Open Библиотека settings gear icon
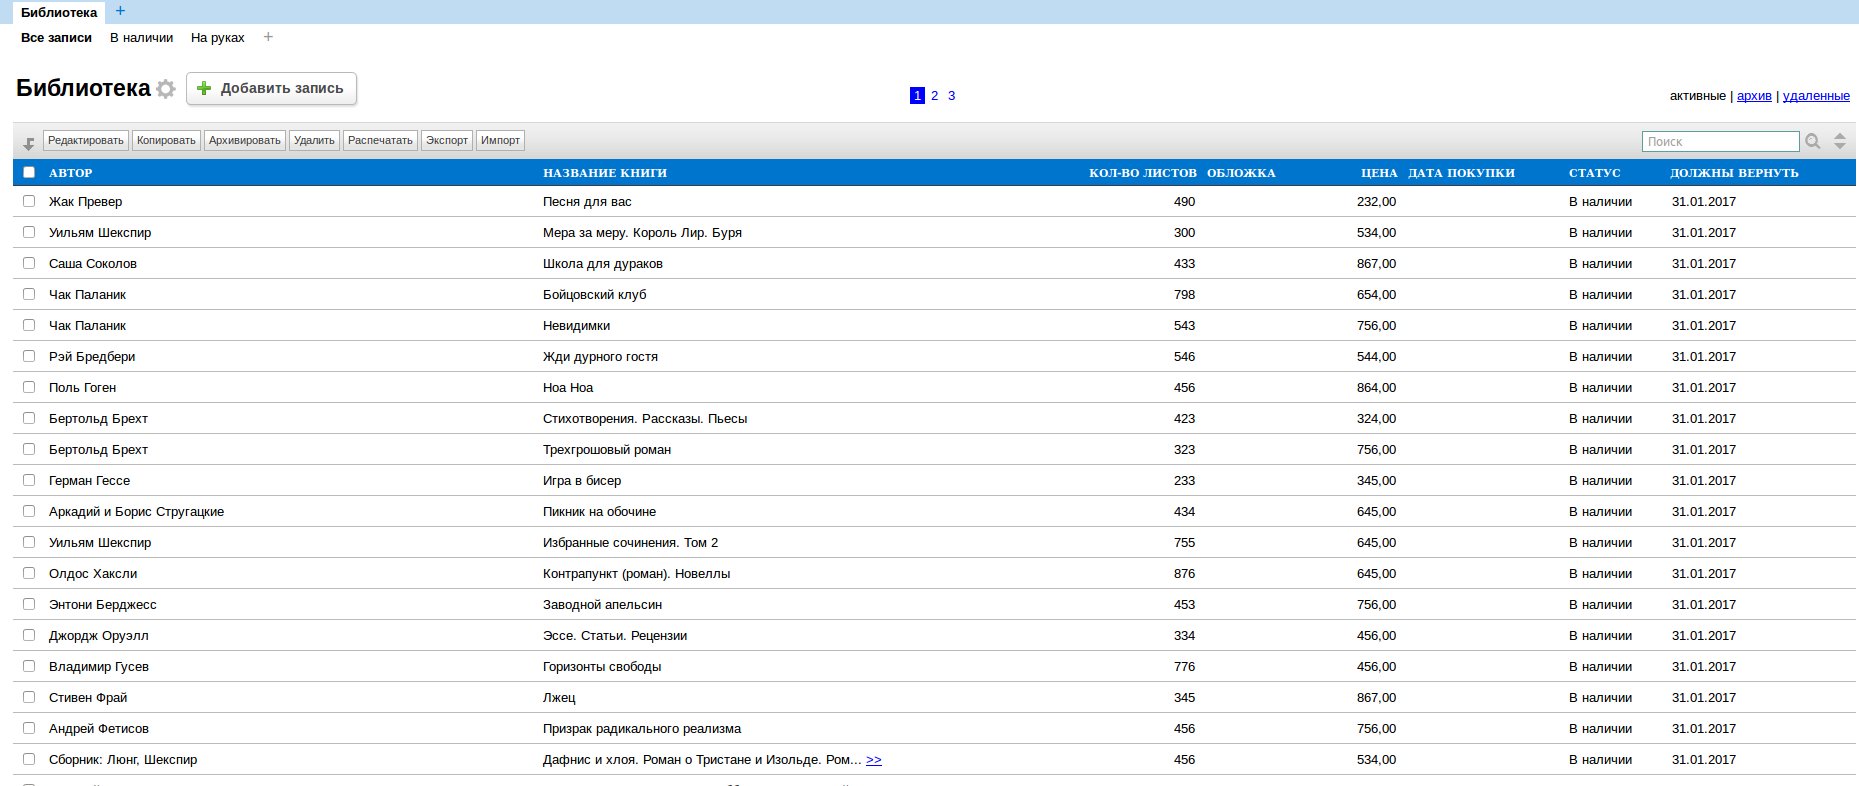The image size is (1859, 786). 166,89
